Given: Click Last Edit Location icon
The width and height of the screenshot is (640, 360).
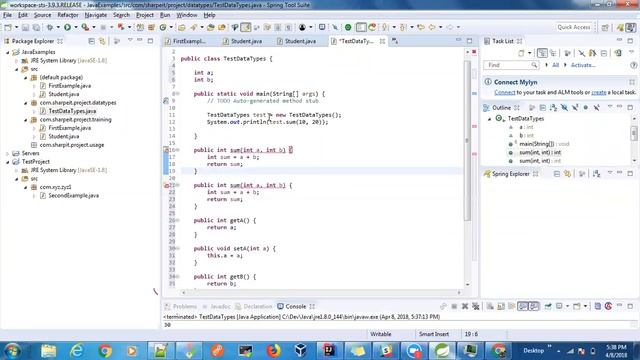Looking at the screenshot, I should (x=420, y=27).
